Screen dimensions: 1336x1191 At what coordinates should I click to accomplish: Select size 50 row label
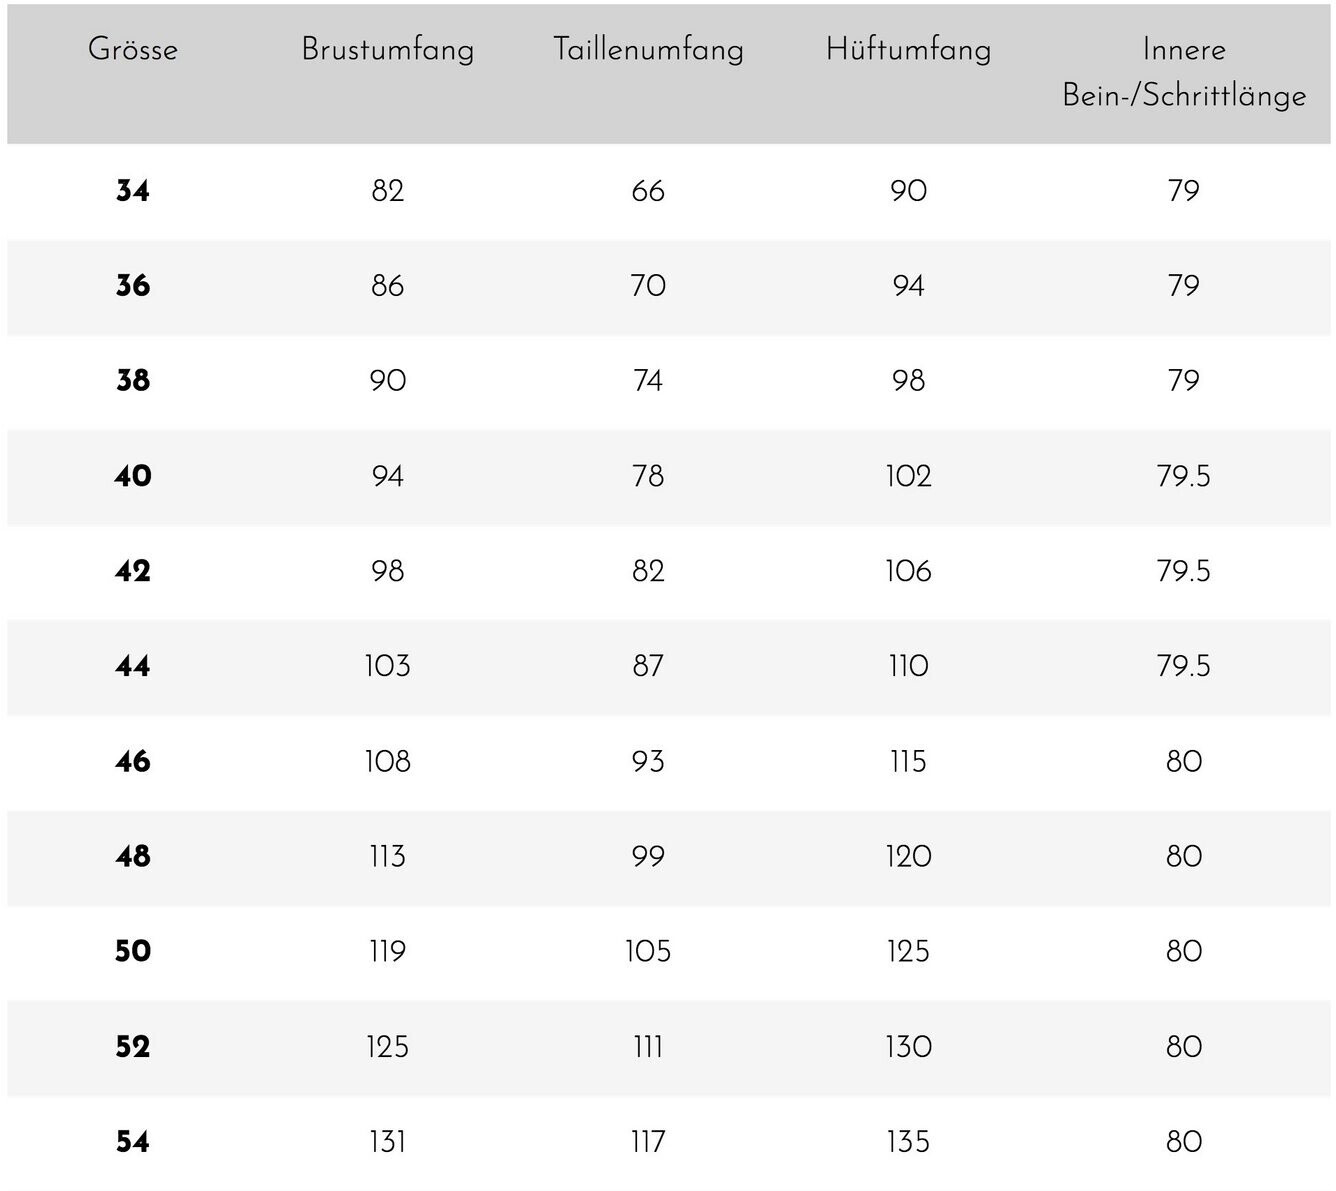(133, 950)
